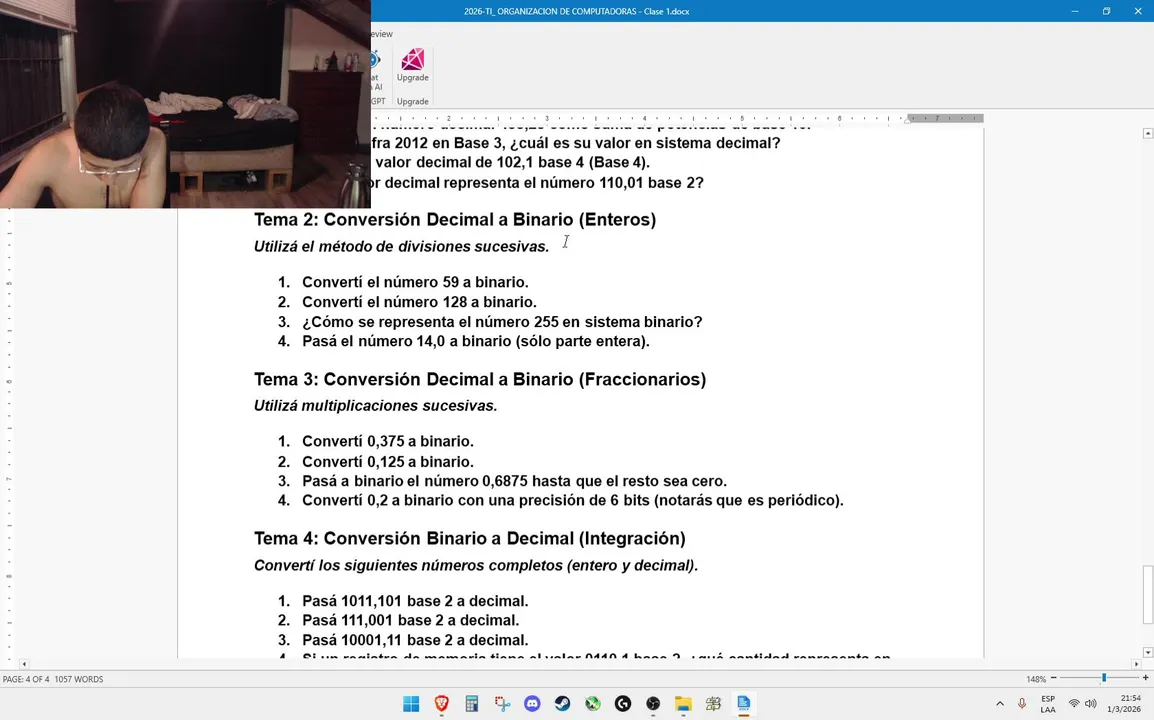Click the line 'Pasá 10001,11 base 2 a decimal.'
The image size is (1154, 720).
coord(415,640)
